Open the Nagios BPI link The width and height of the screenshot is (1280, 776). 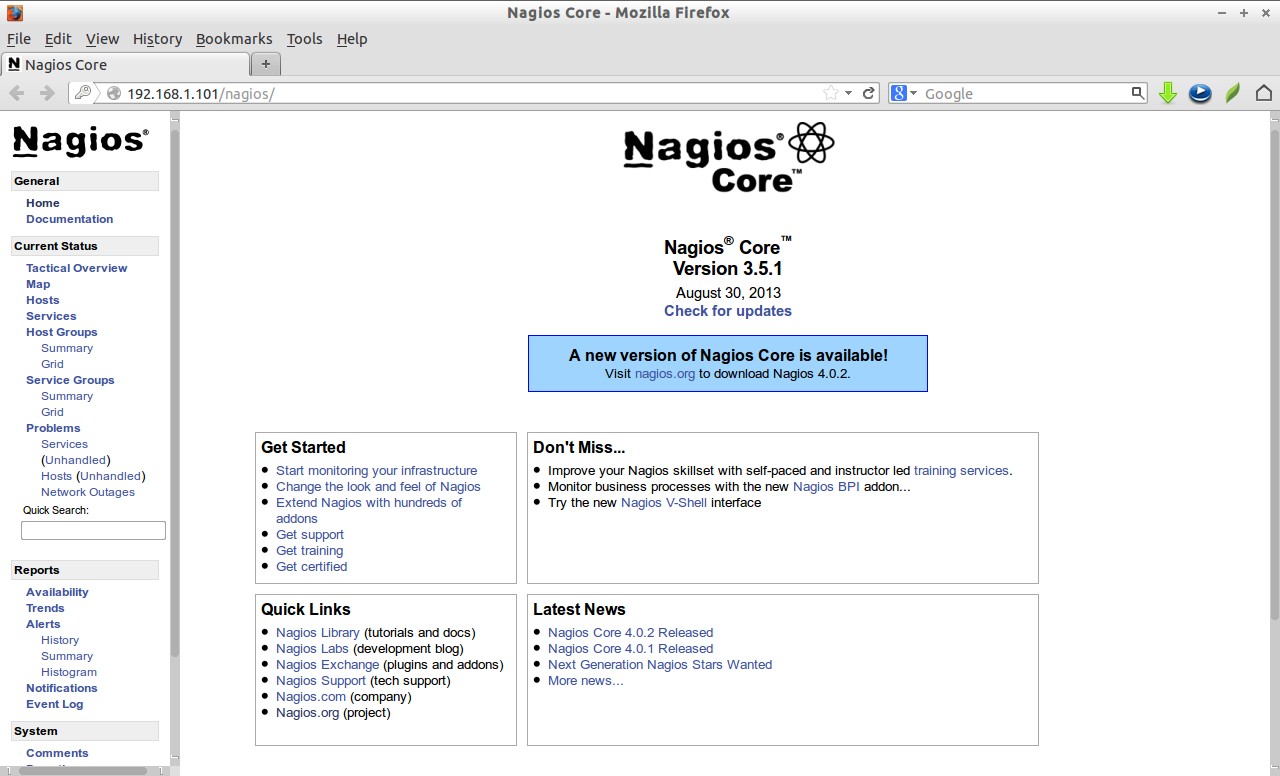pos(826,486)
